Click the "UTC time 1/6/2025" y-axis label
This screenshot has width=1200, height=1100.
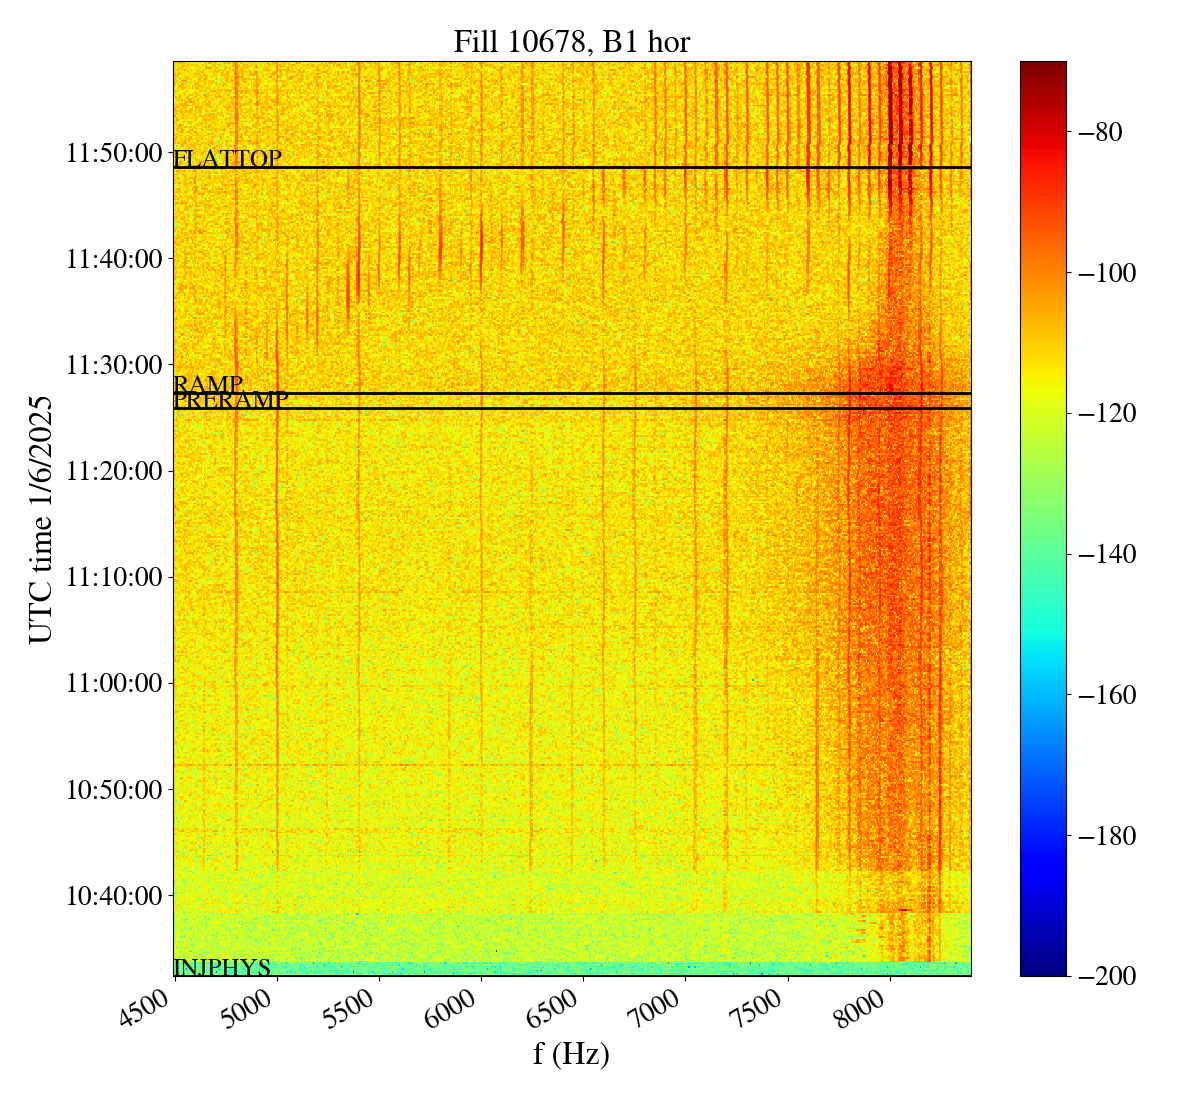tap(40, 519)
